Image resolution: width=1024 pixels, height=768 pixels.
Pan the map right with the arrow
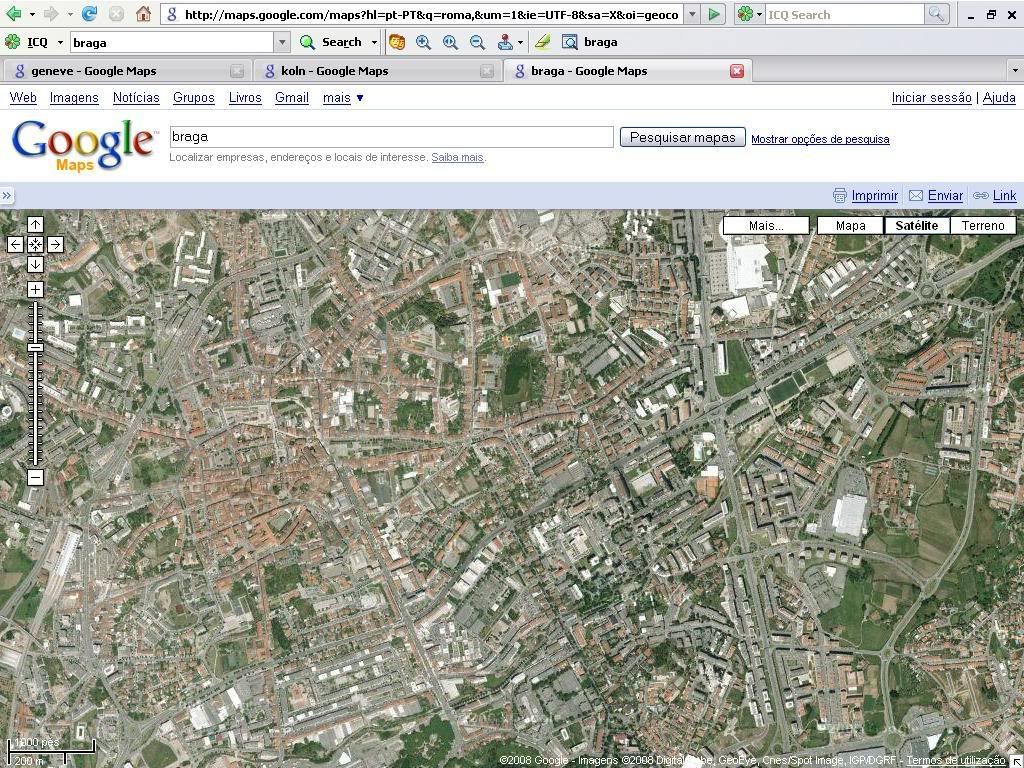[55, 244]
